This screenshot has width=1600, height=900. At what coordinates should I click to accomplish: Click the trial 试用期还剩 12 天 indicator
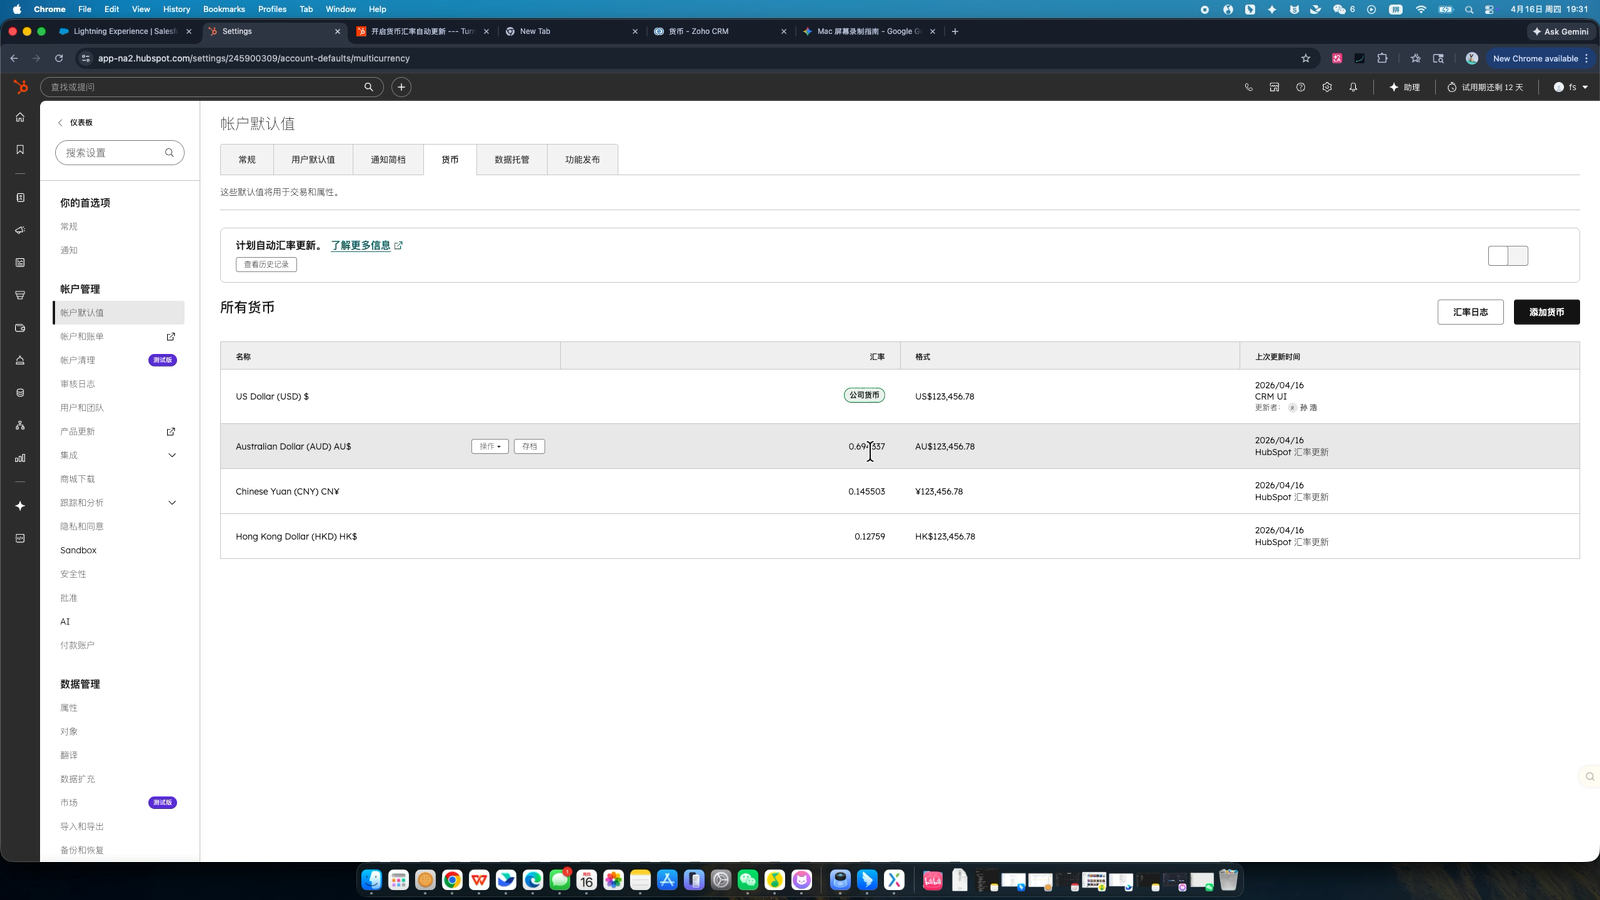coord(1485,87)
